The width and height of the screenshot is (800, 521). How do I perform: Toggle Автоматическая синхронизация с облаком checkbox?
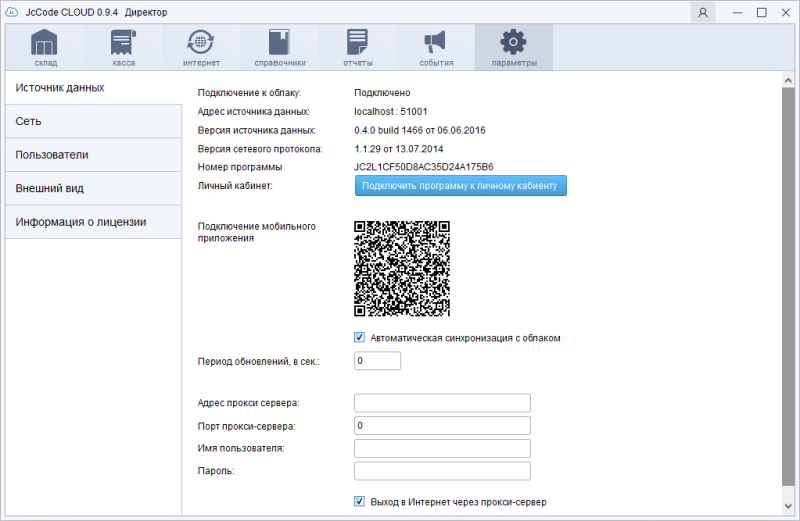pos(360,338)
